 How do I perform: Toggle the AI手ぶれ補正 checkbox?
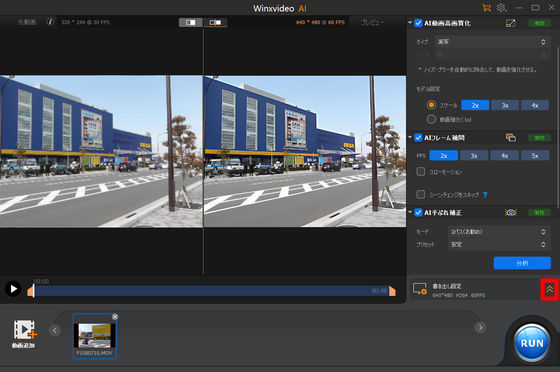[x=418, y=212]
